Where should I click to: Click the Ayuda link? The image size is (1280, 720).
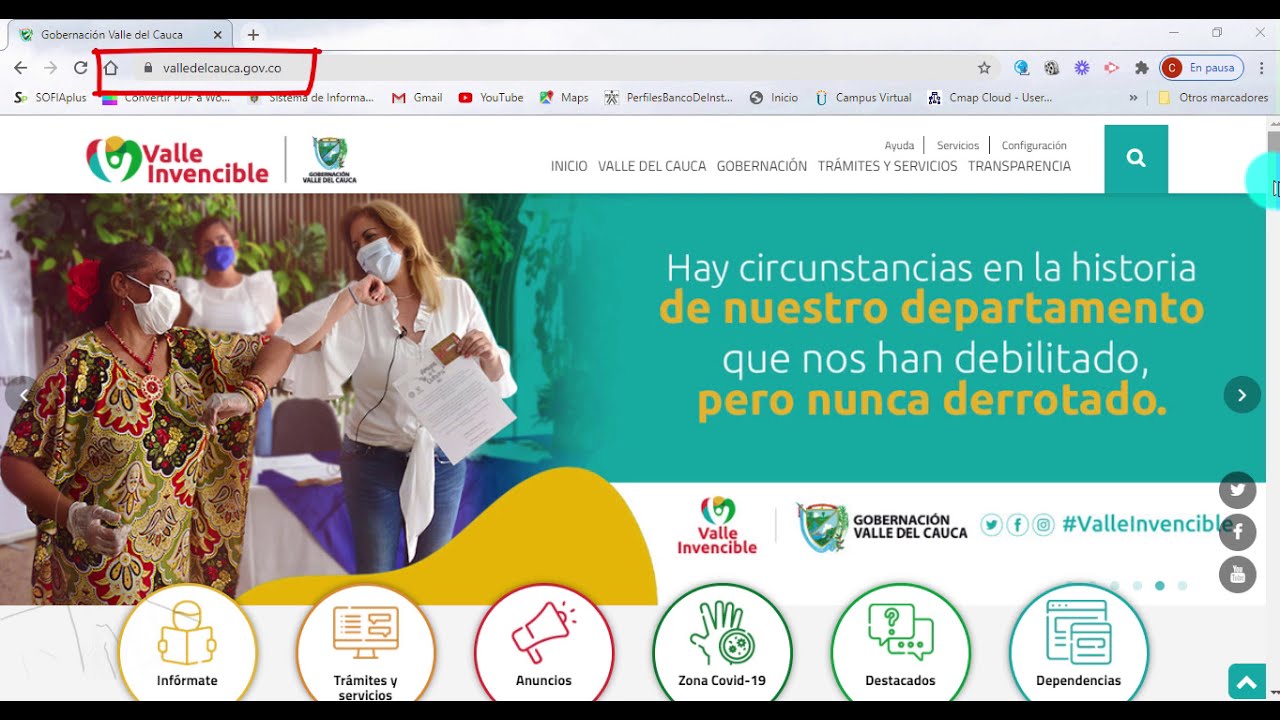coord(899,145)
